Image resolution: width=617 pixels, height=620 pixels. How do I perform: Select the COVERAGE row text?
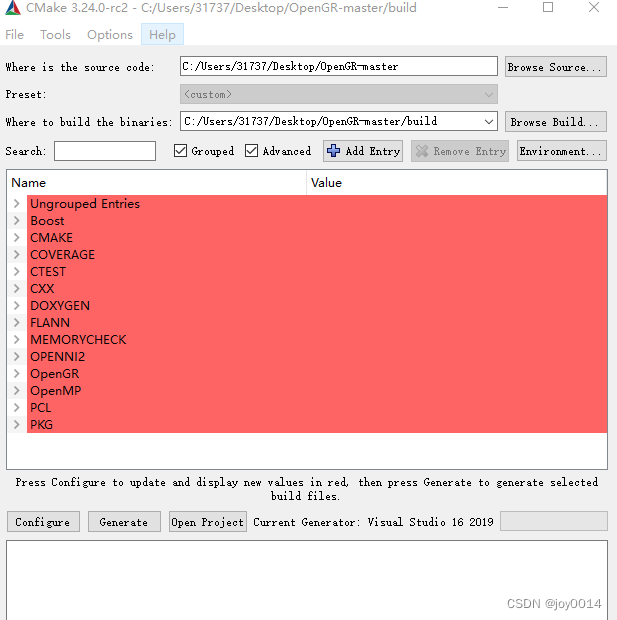point(62,255)
